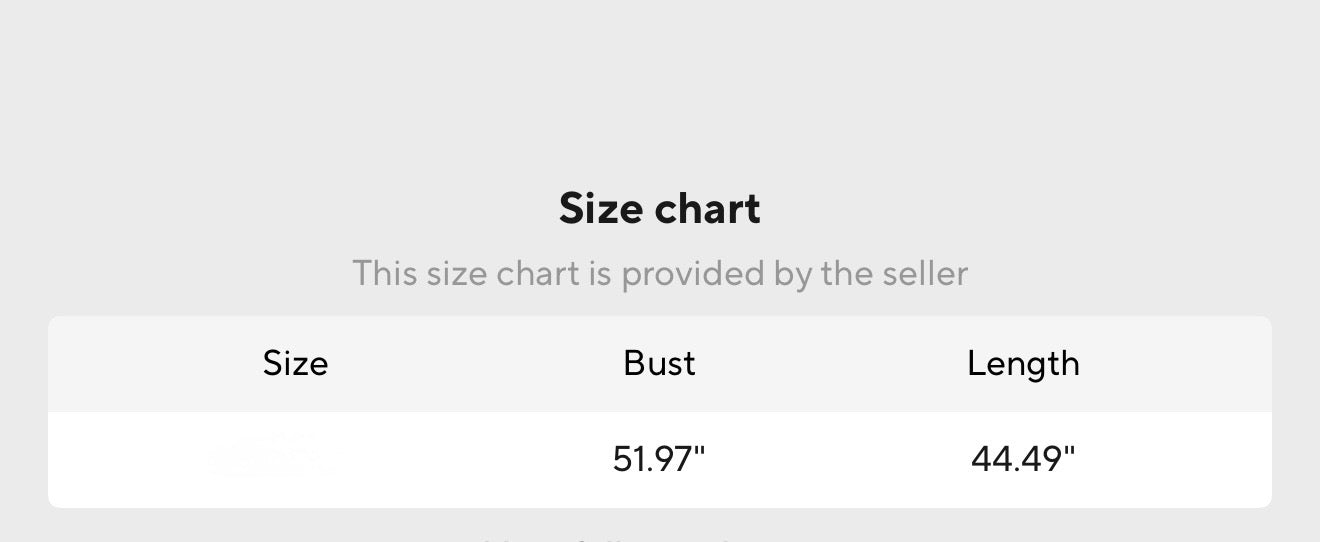
Task: Click the word "seller" in the subtitle
Action: (925, 273)
